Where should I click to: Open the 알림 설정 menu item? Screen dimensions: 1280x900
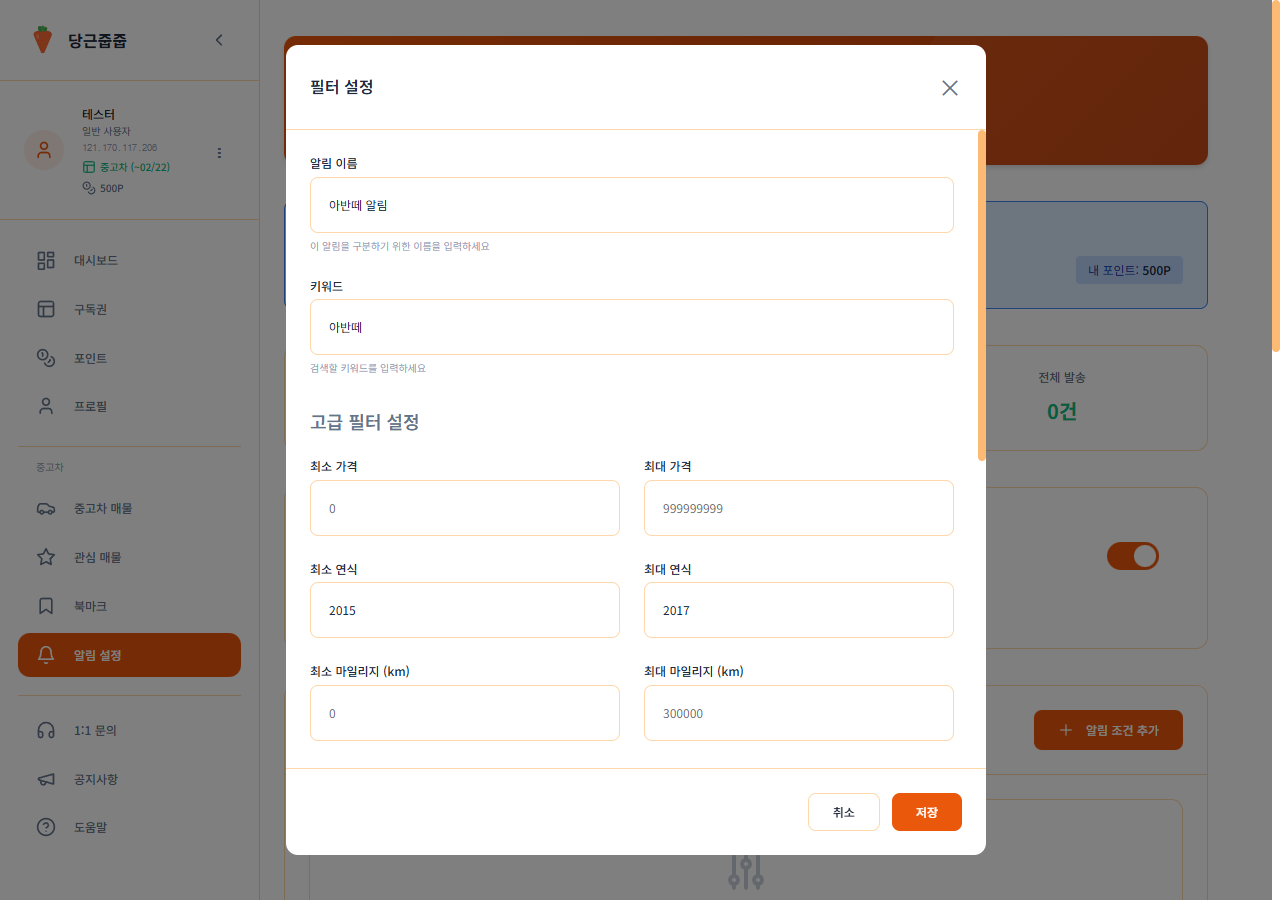(x=95, y=655)
